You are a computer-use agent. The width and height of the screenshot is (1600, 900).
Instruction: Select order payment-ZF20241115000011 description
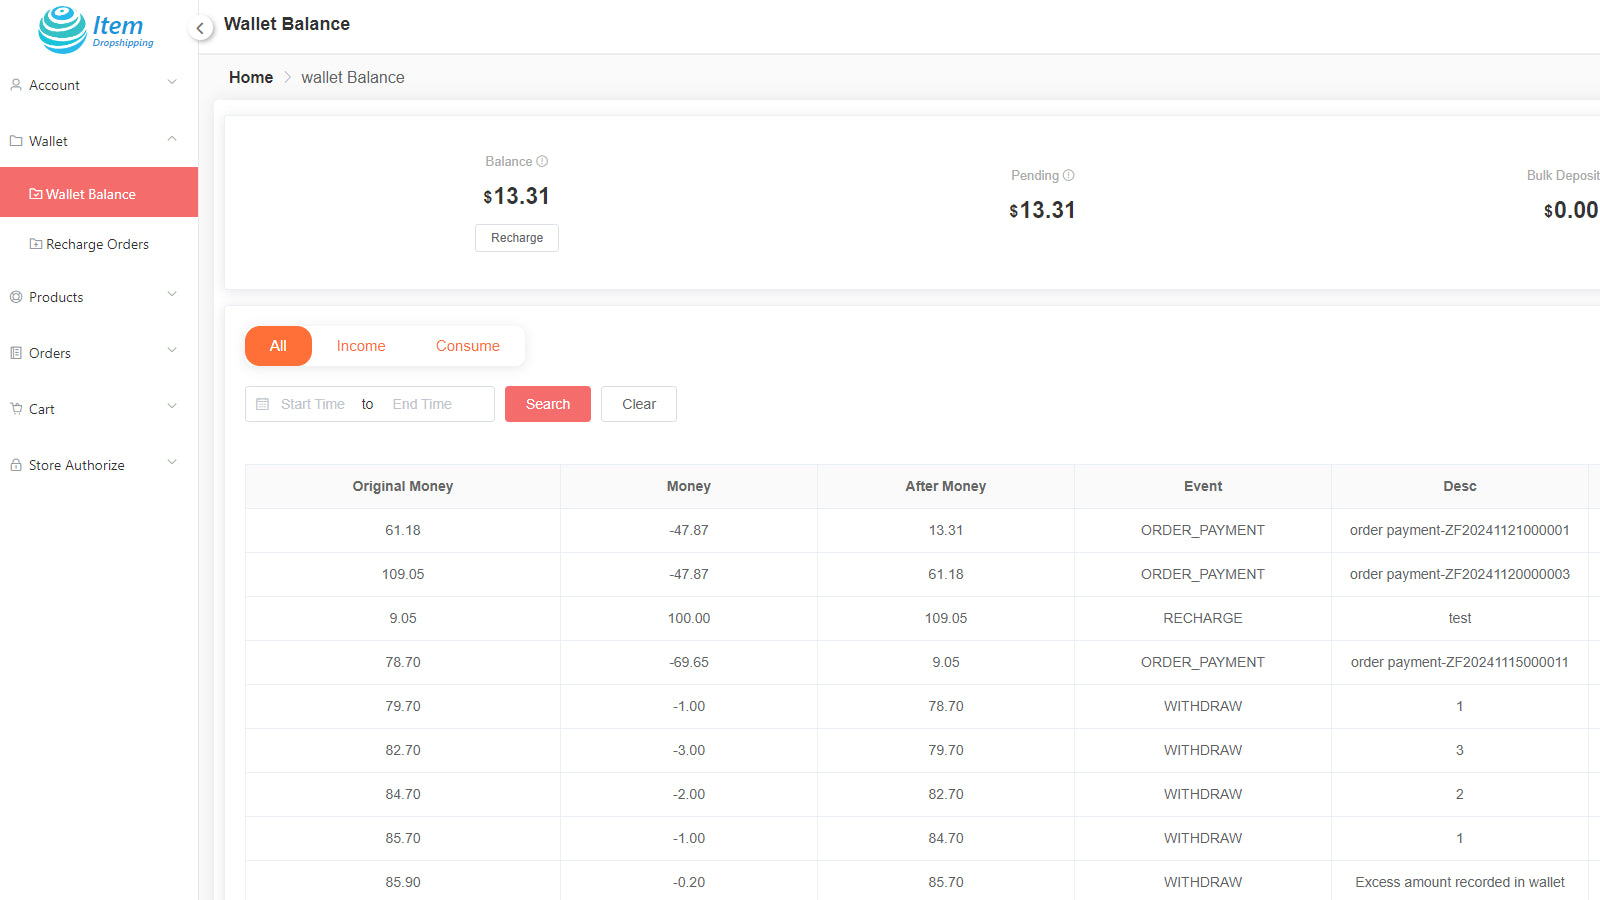[1460, 662]
